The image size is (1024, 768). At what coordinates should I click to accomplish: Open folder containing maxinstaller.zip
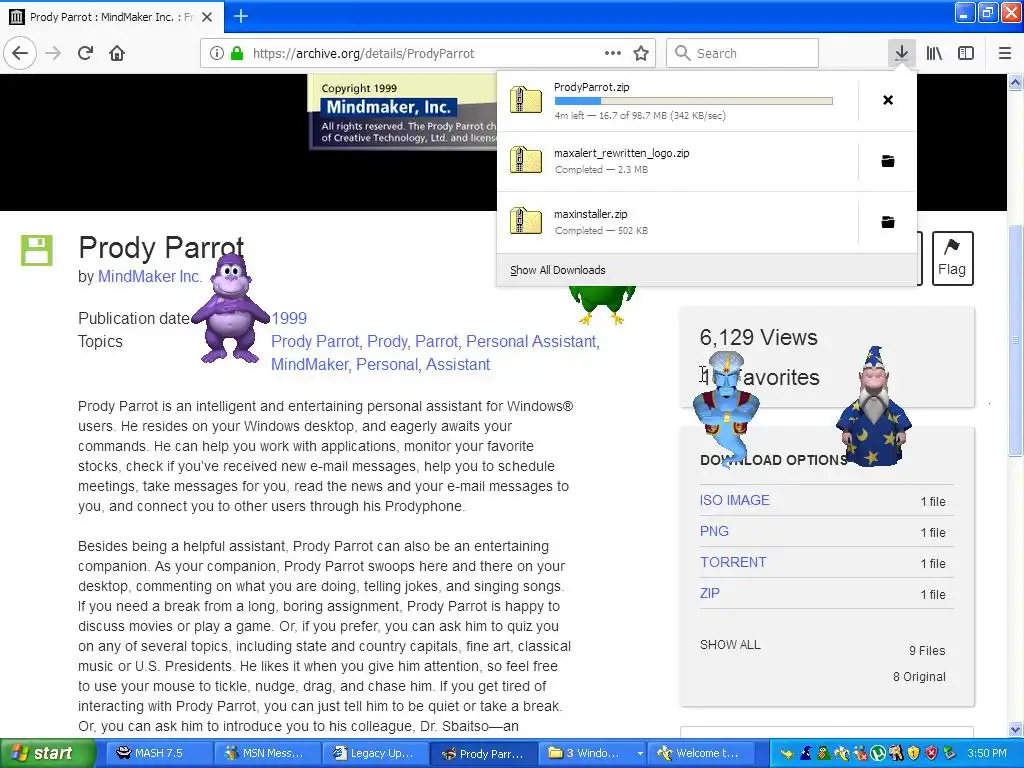tap(888, 222)
